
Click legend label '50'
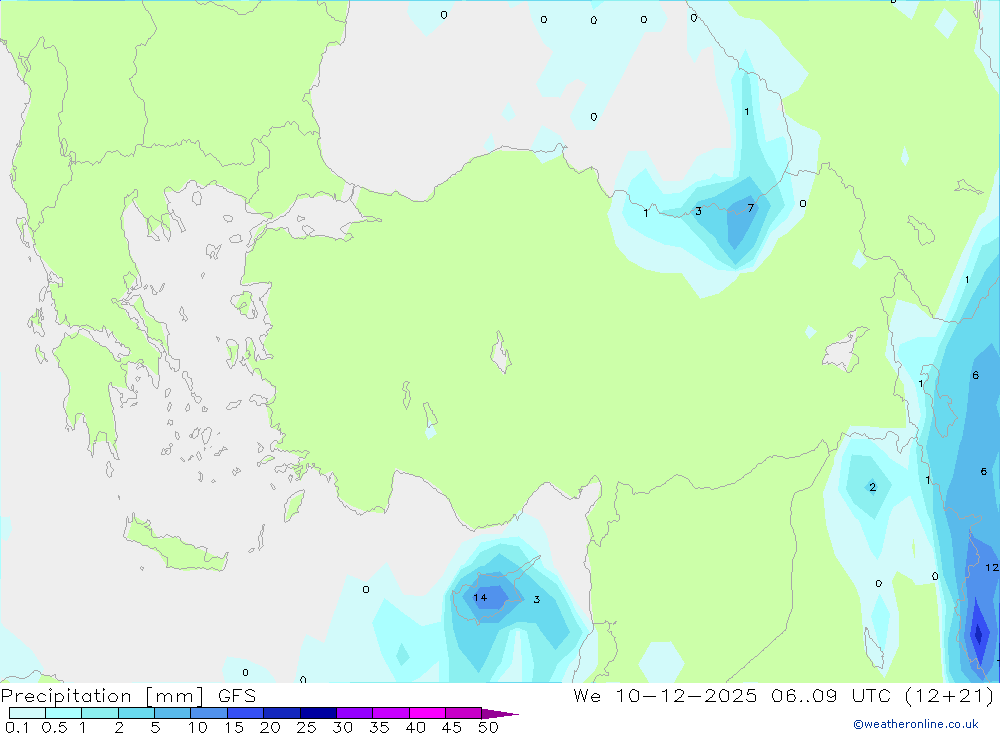[x=488, y=727]
